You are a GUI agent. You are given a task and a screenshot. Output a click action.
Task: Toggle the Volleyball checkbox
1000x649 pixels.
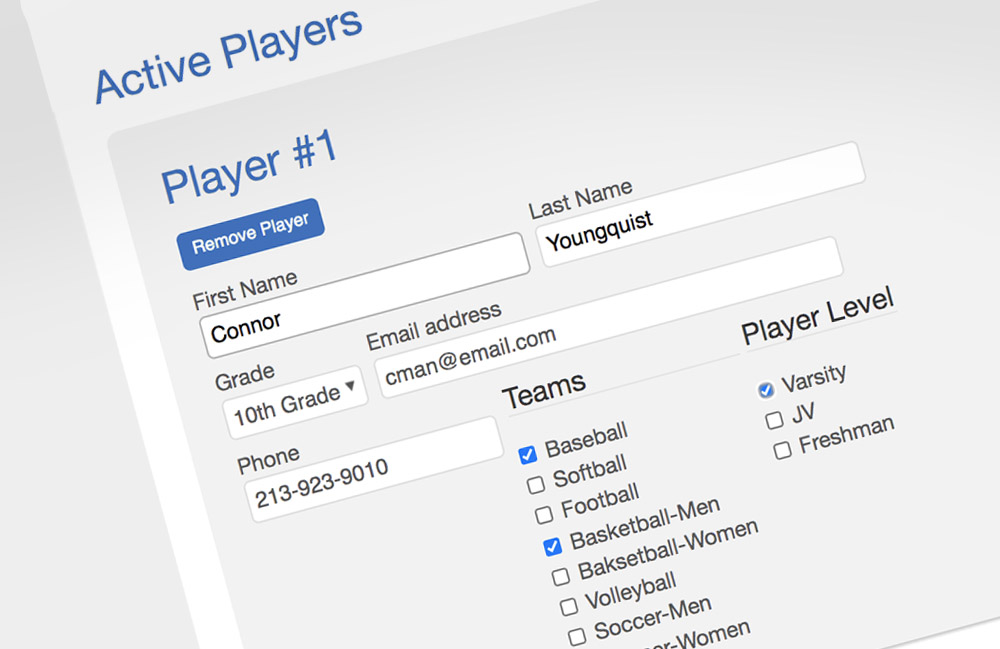[569, 606]
